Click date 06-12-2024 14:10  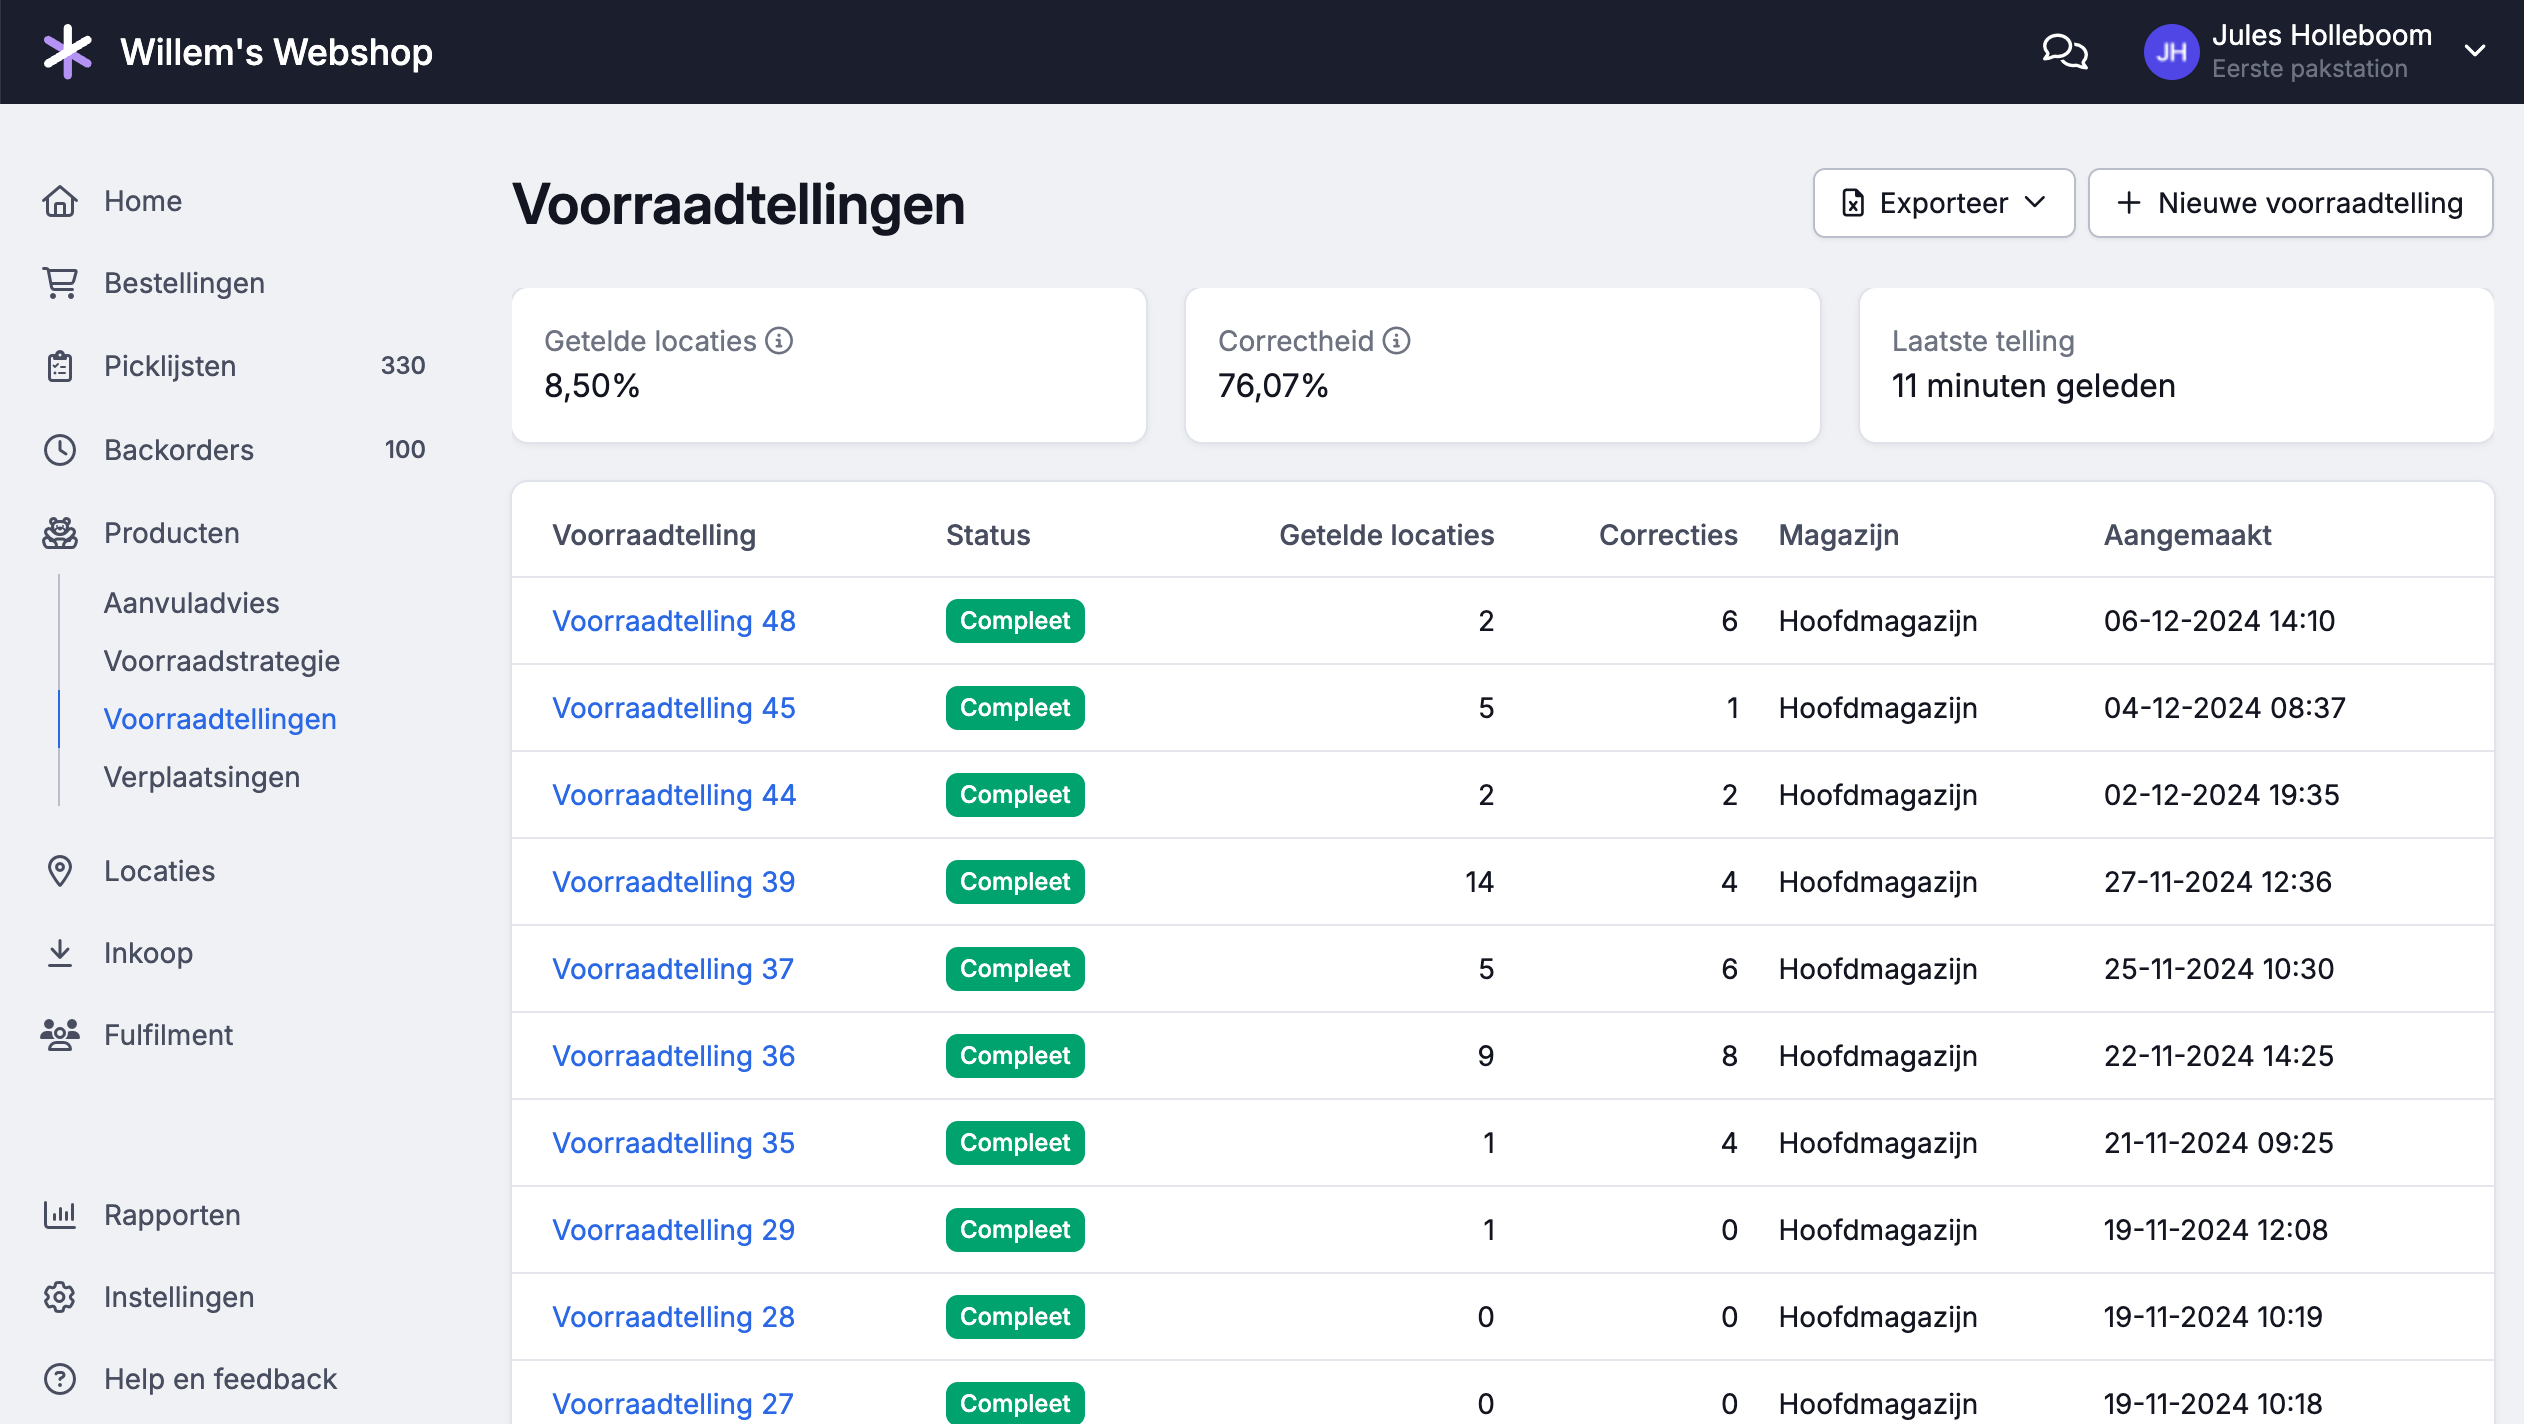2219,621
